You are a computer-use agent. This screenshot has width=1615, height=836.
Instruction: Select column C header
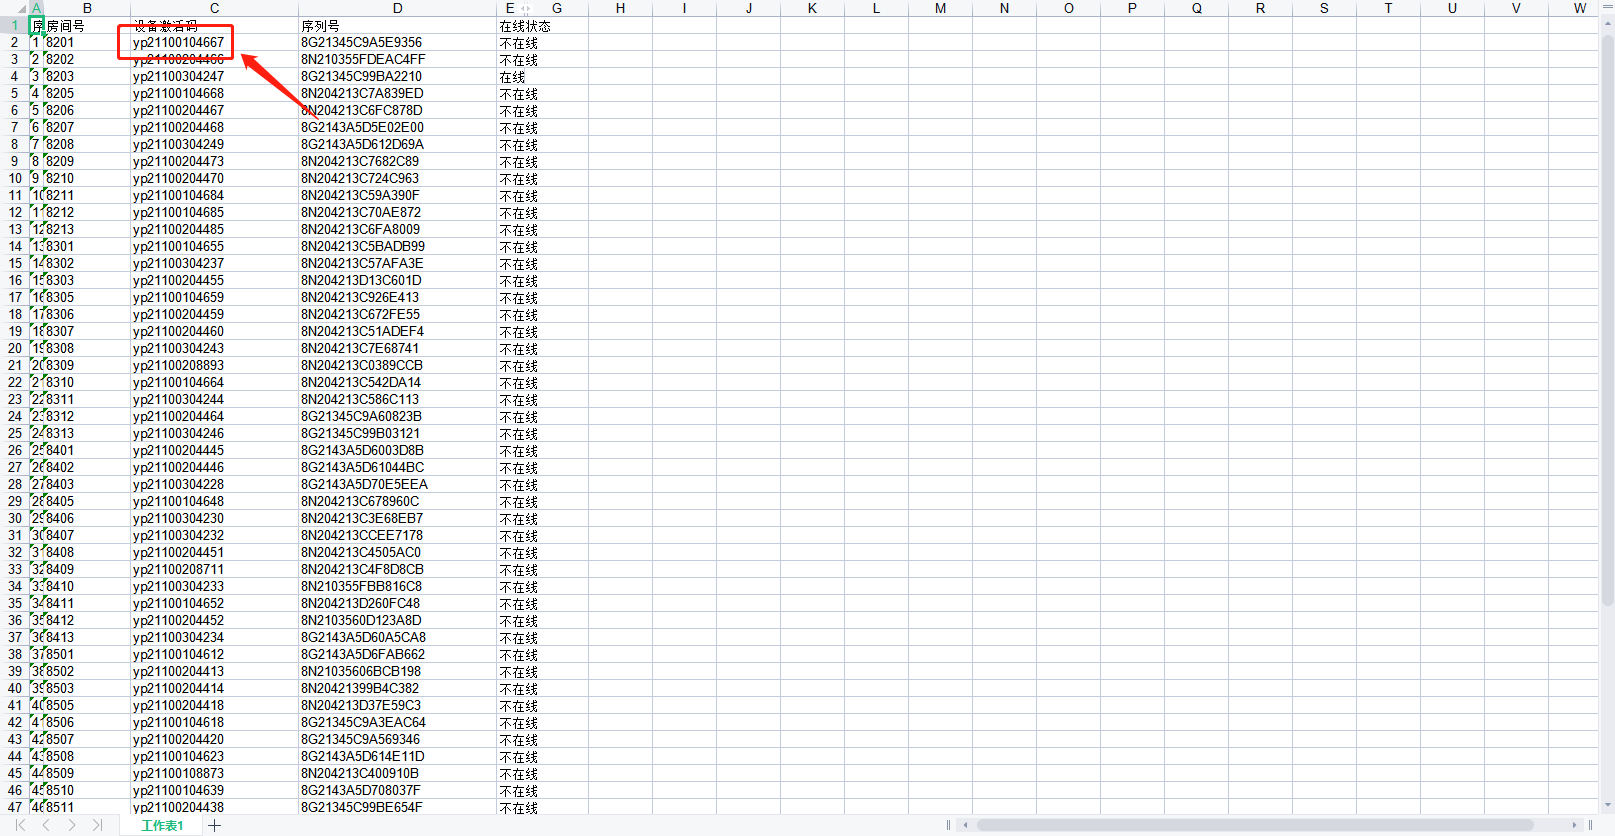click(214, 8)
